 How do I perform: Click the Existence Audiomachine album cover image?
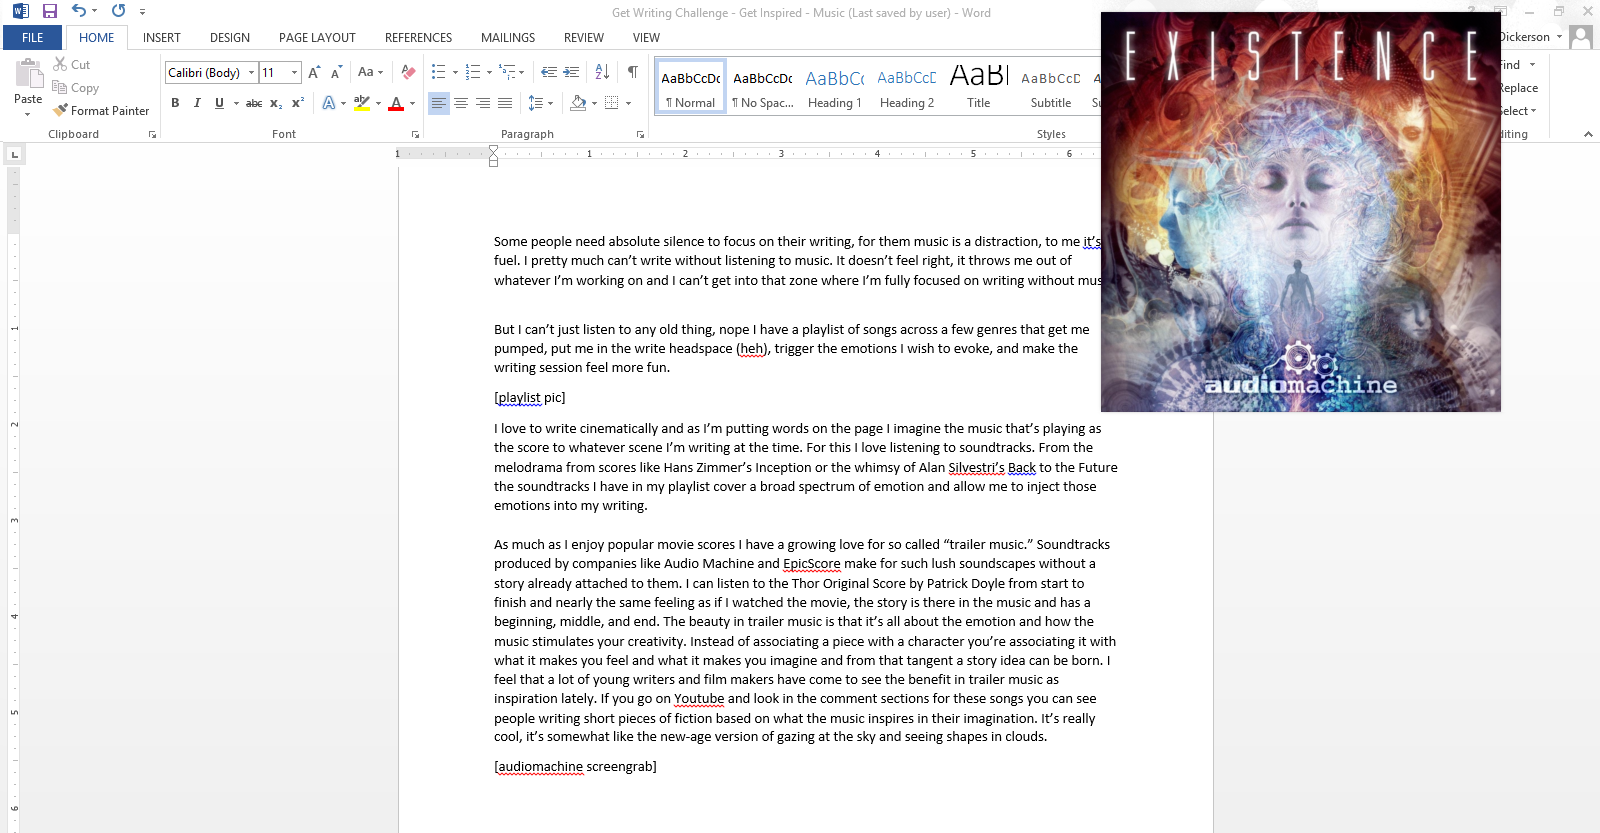pyautogui.click(x=1301, y=212)
